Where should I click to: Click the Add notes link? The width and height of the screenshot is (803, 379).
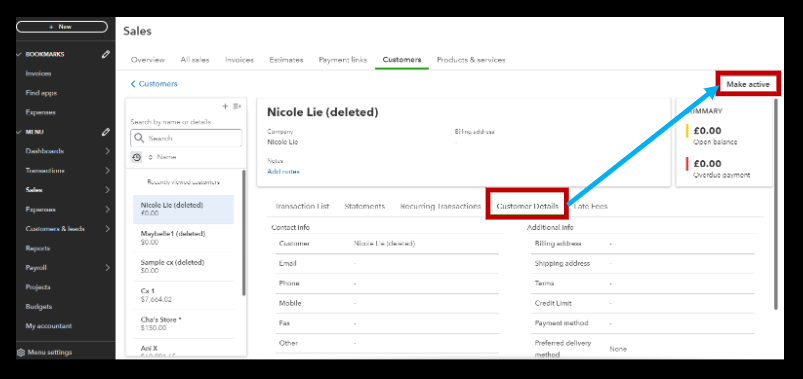[x=283, y=172]
